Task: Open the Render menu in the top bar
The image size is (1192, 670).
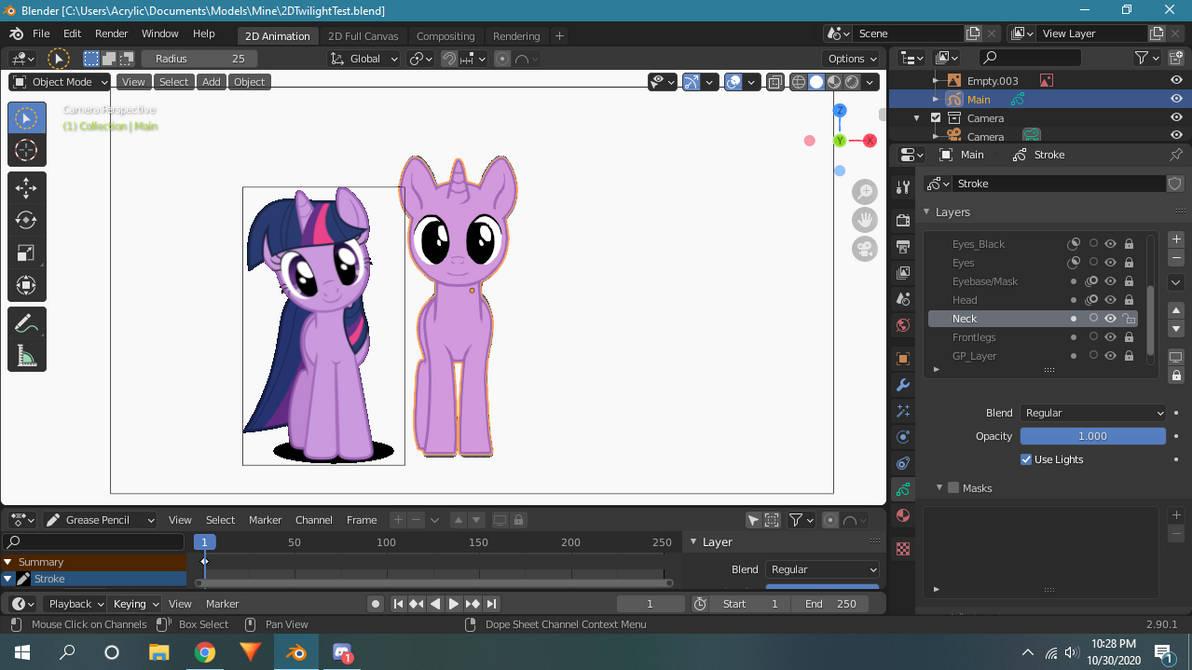Action: click(x=111, y=33)
